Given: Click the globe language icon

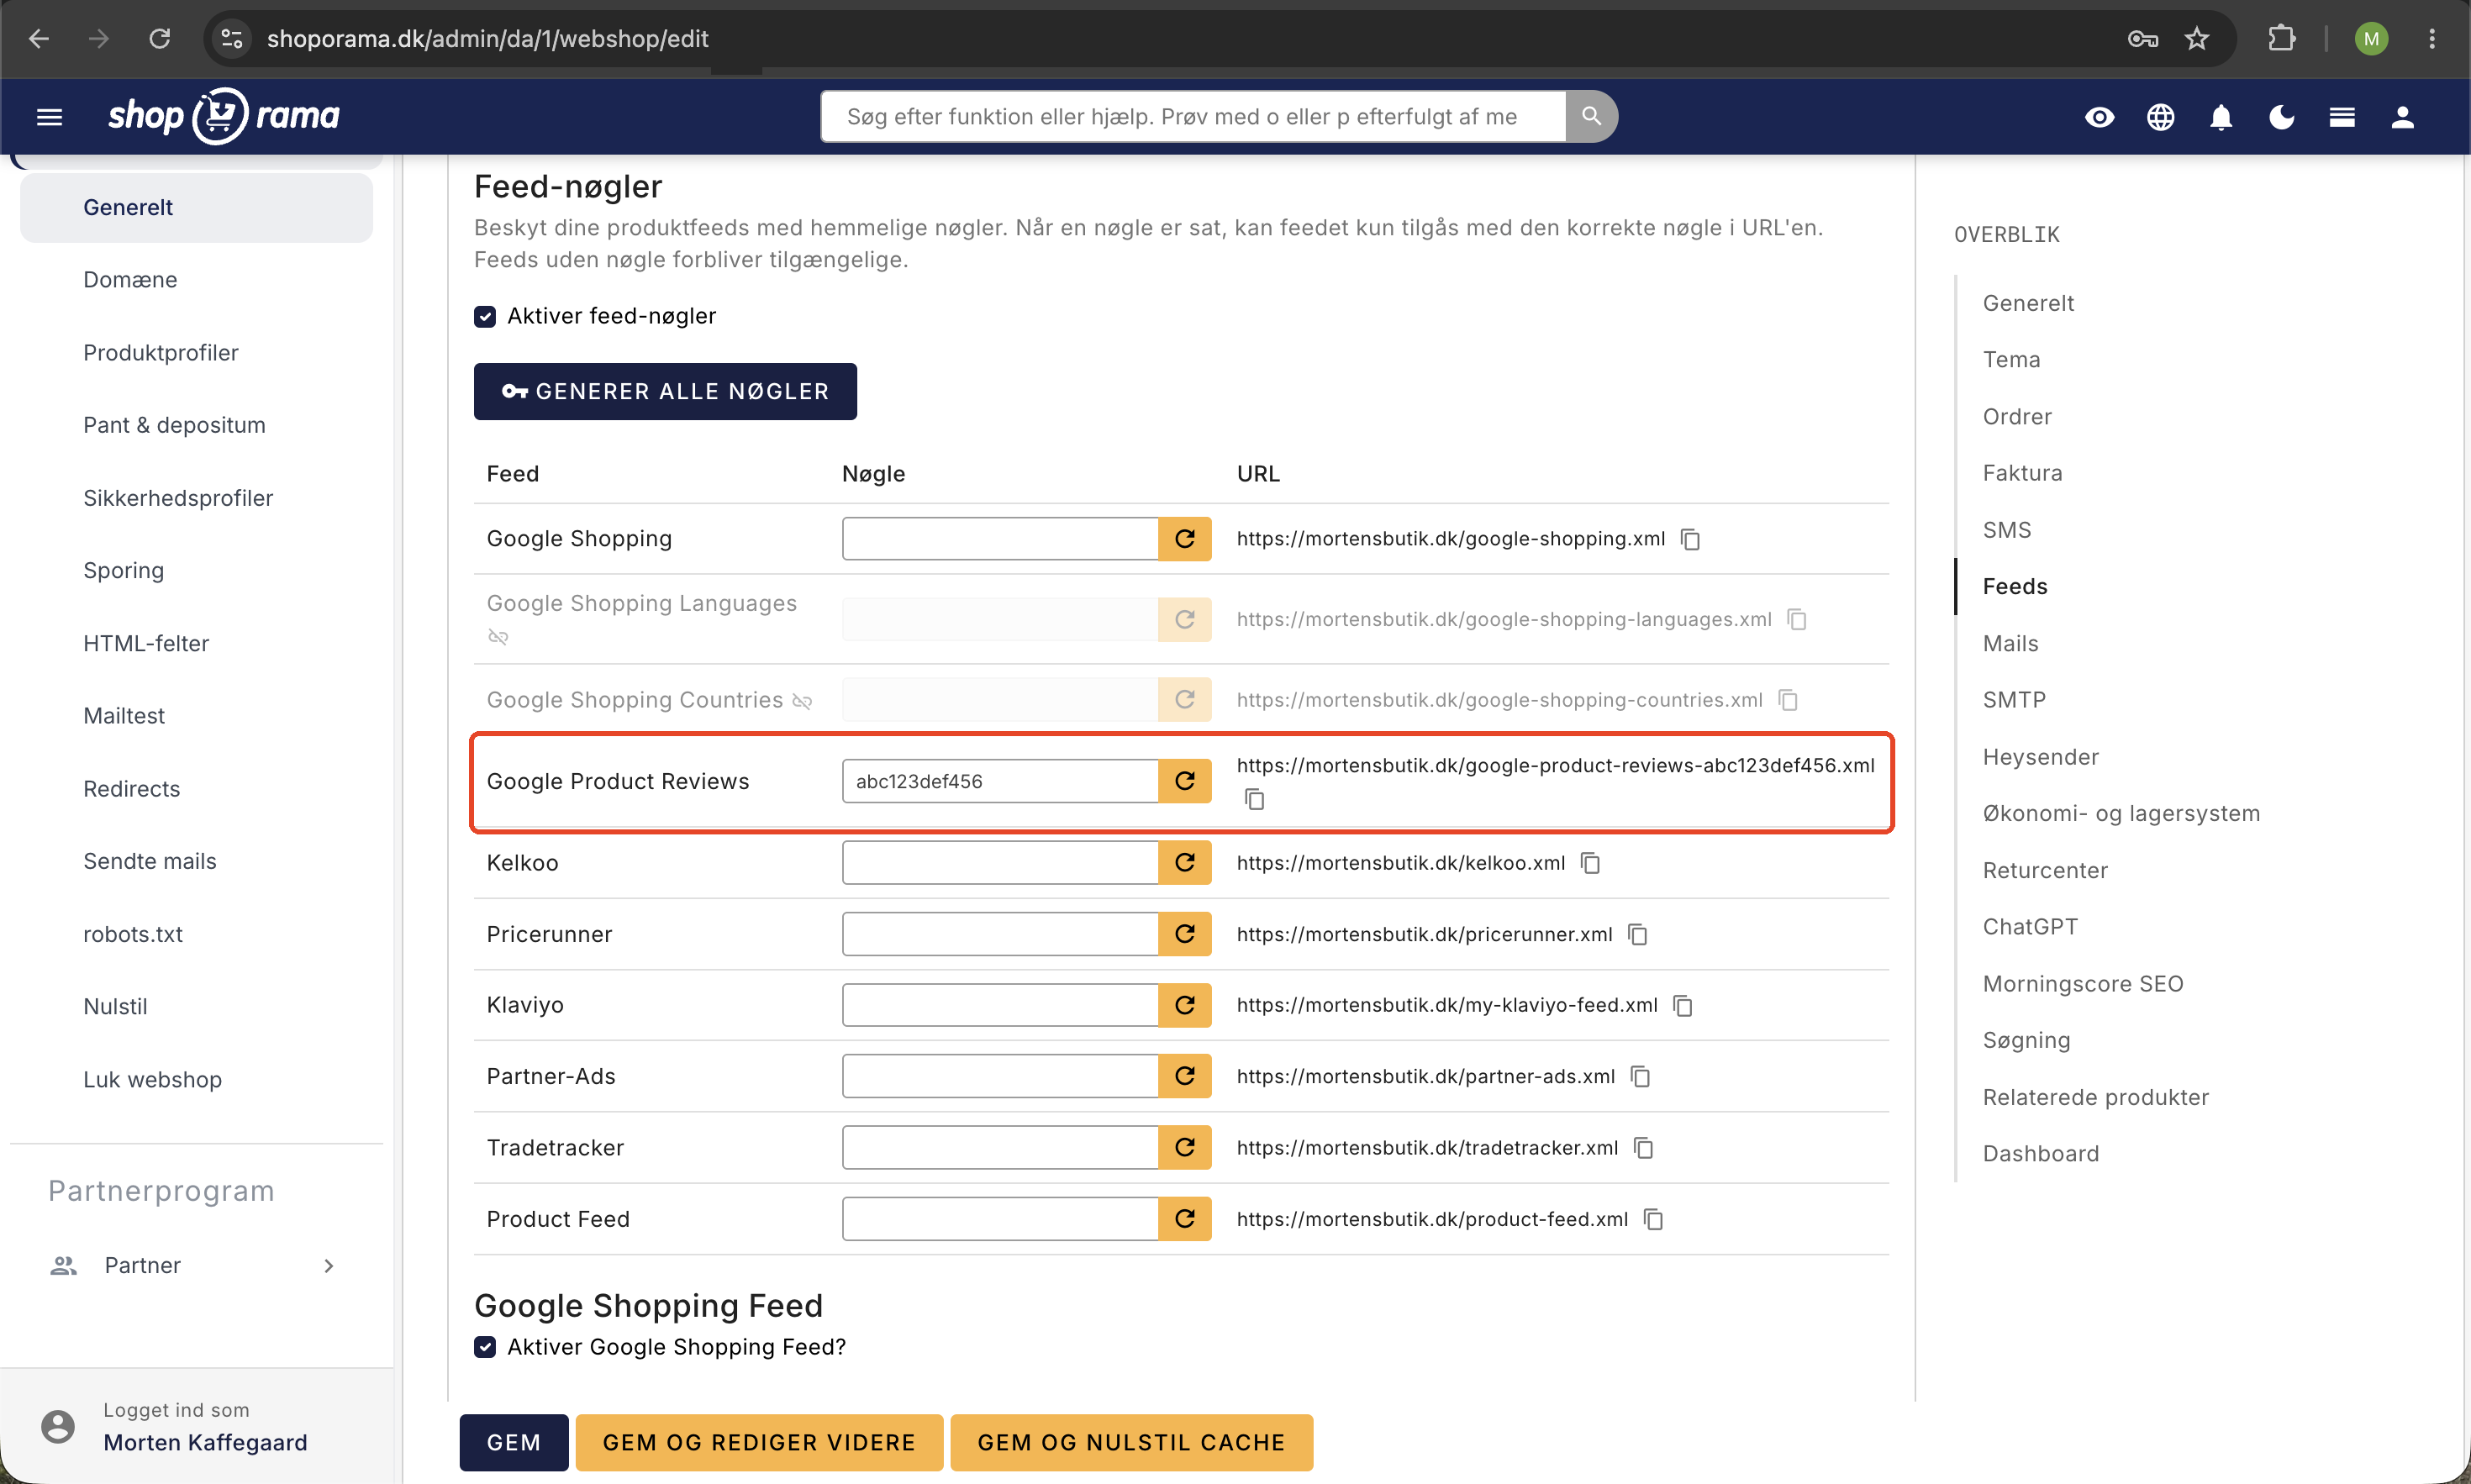Looking at the screenshot, I should point(2160,117).
